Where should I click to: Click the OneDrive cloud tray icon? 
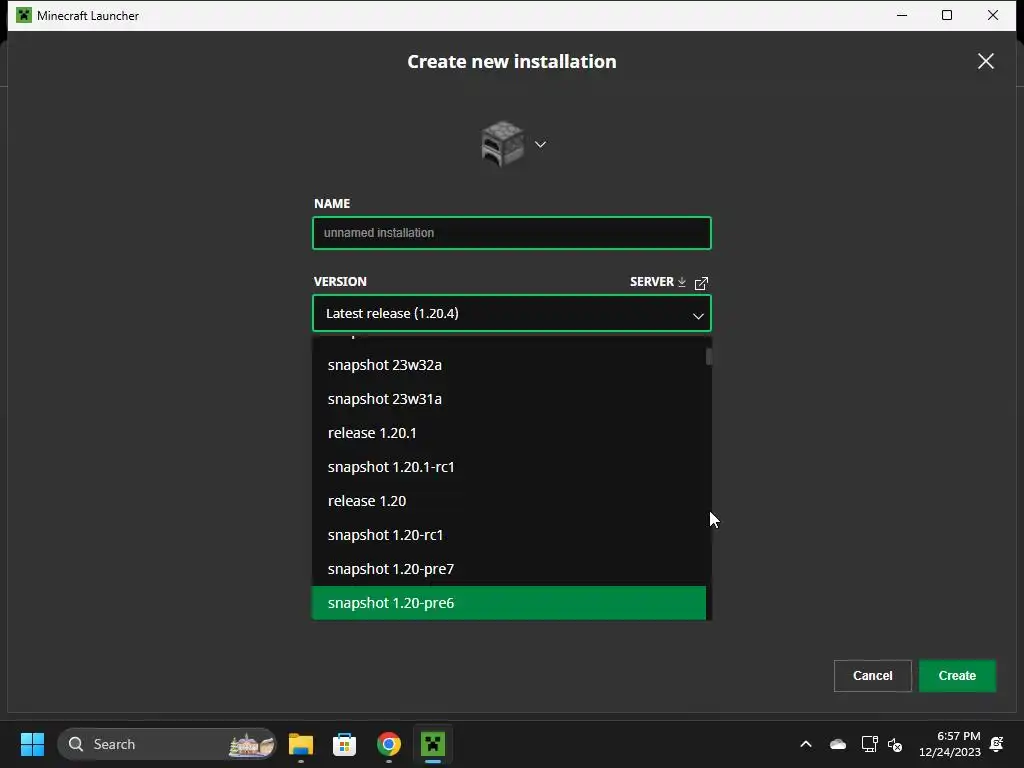[838, 744]
